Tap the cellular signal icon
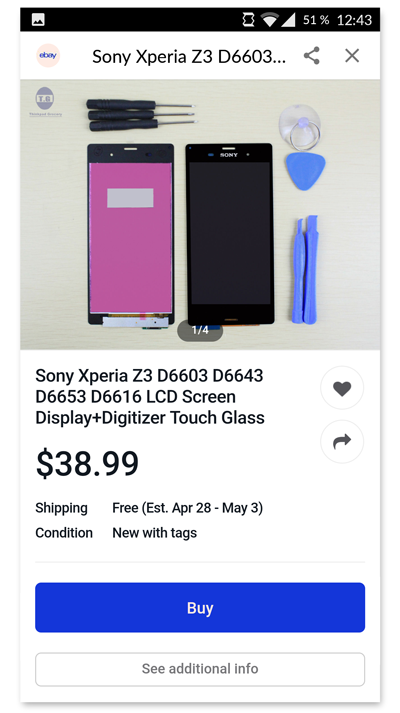The height and width of the screenshot is (713, 400). pyautogui.click(x=288, y=20)
